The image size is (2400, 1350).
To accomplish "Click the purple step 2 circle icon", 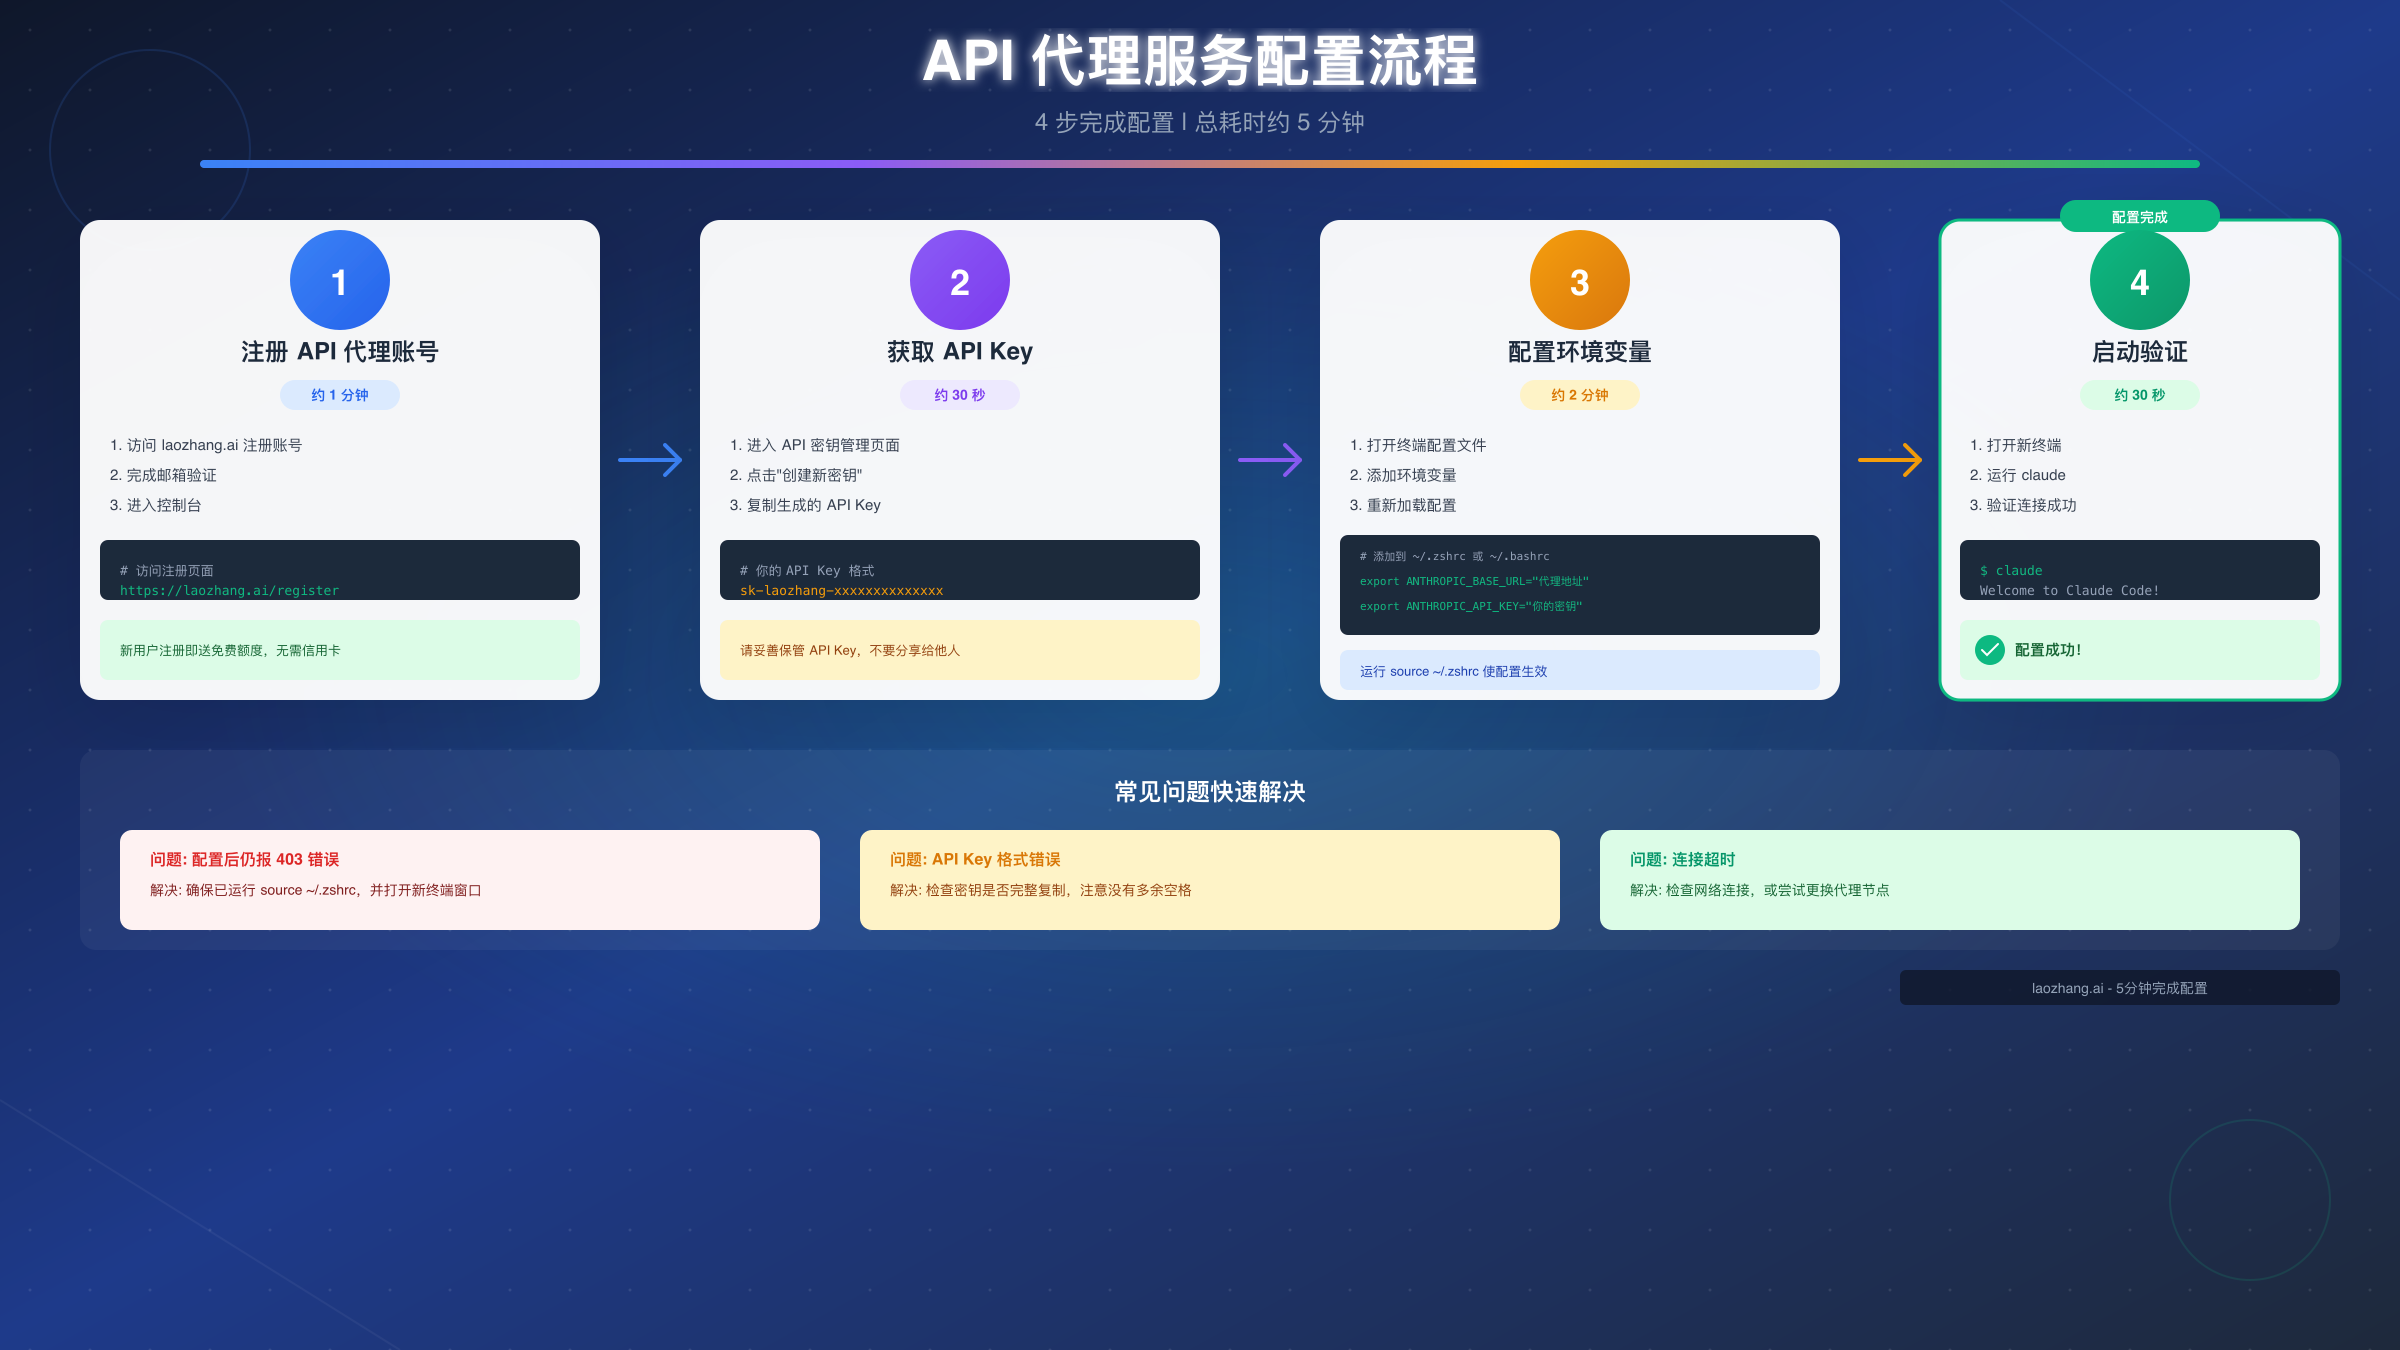I will [x=959, y=280].
